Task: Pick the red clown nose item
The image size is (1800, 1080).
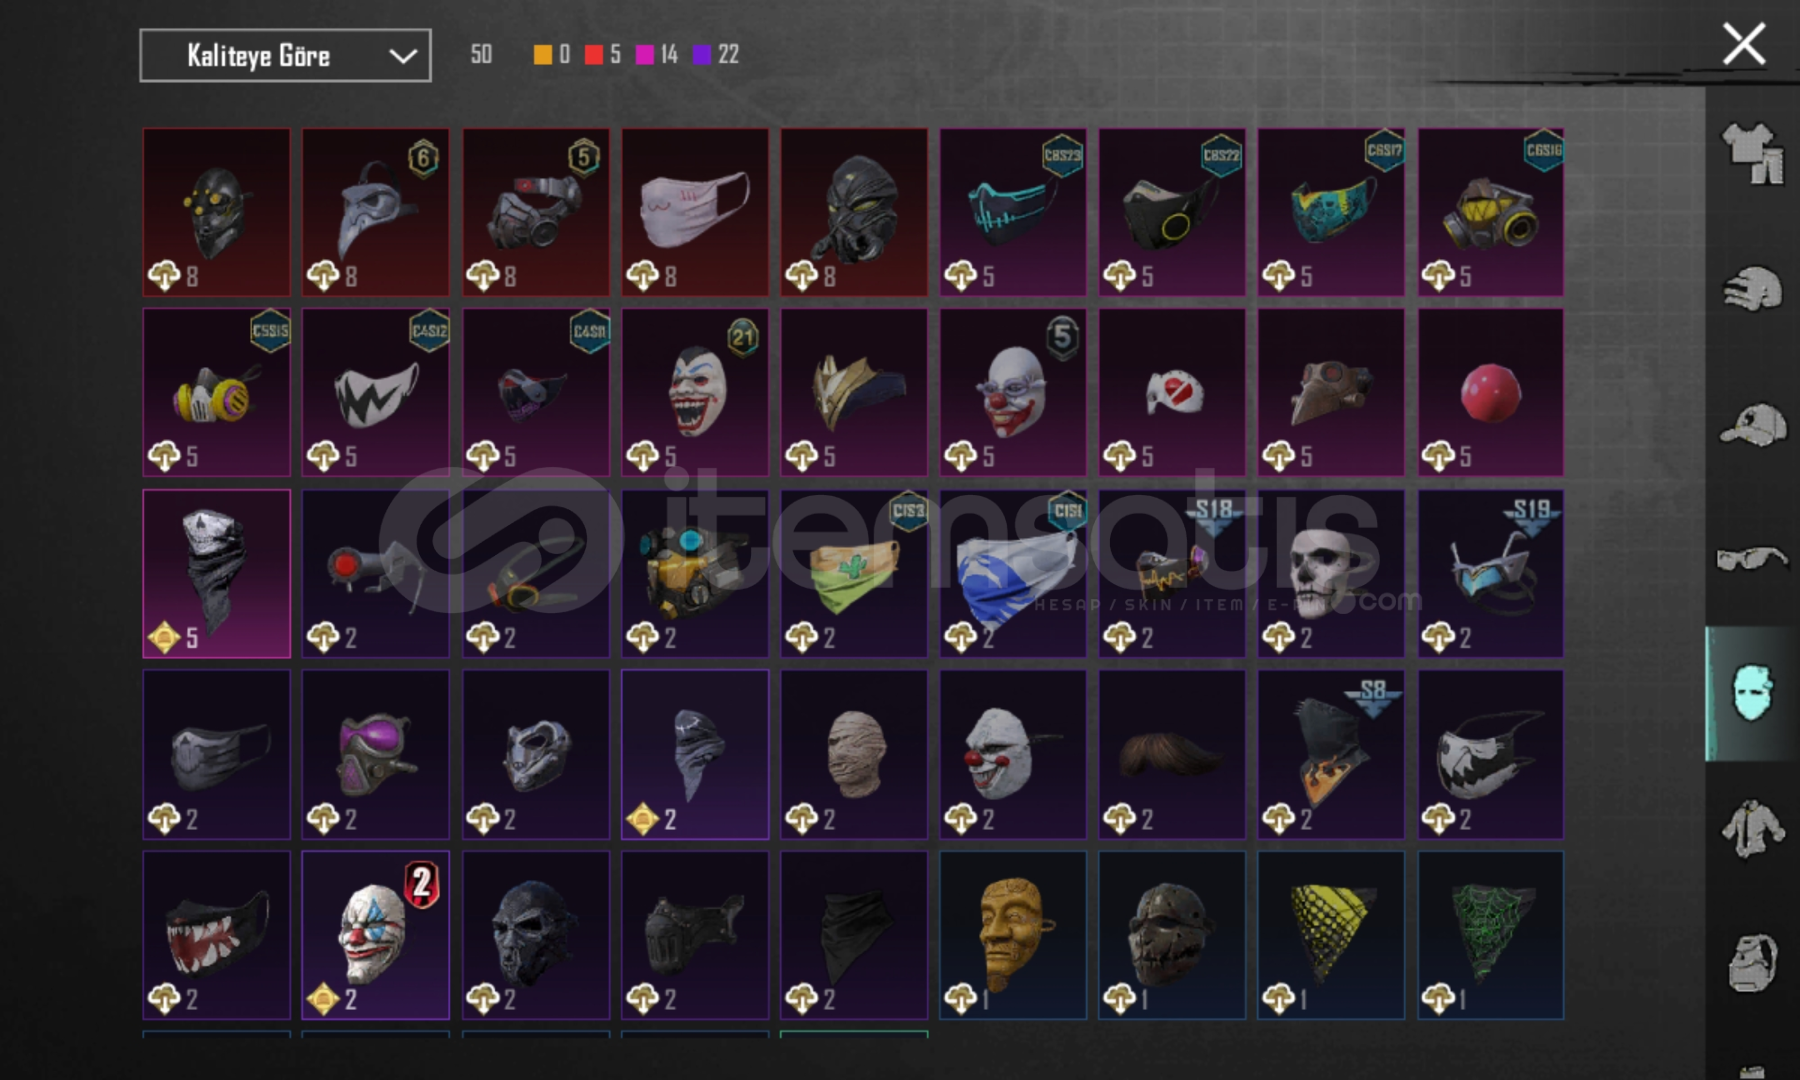Action: 1490,392
